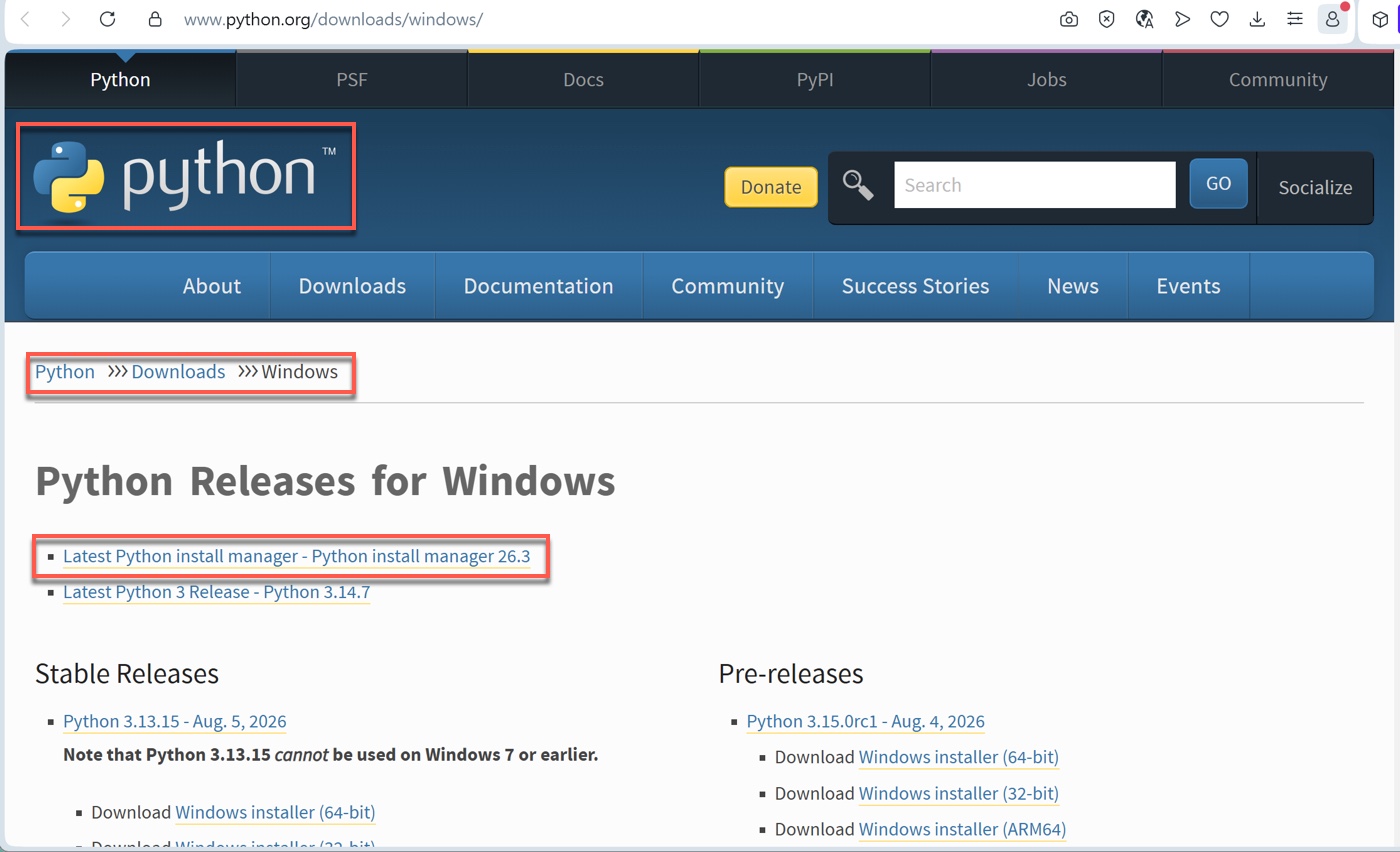Click the snapshot camera icon in toolbar
The height and width of the screenshot is (852, 1400).
[1069, 19]
